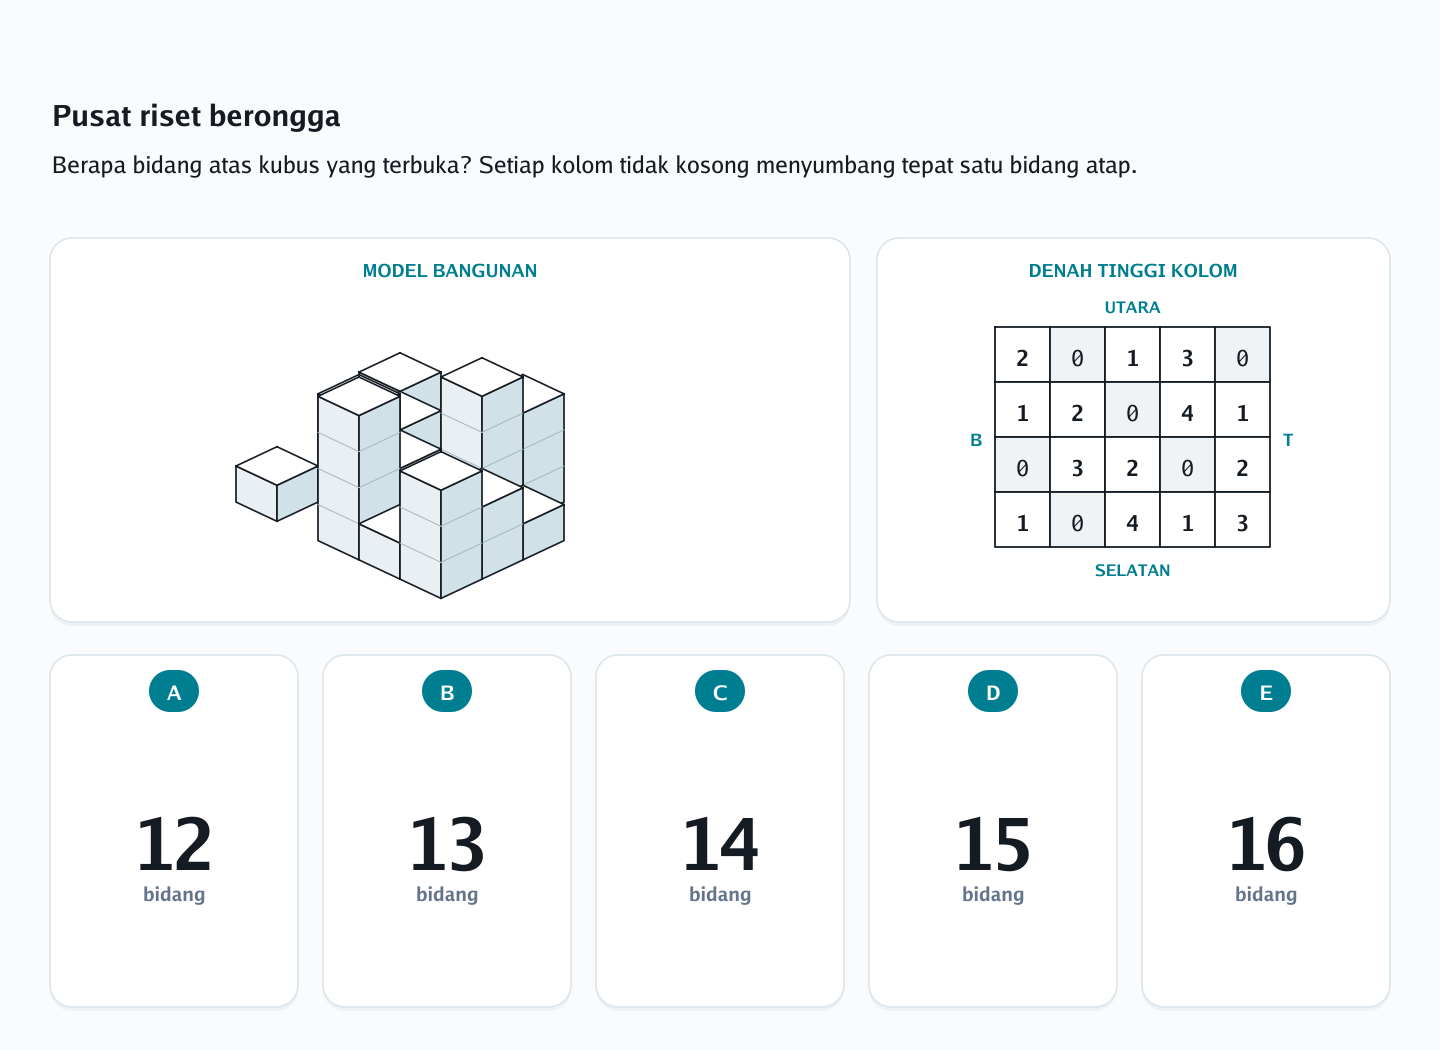Click the lone single cube left of model
The height and width of the screenshot is (1050, 1440).
click(277, 484)
